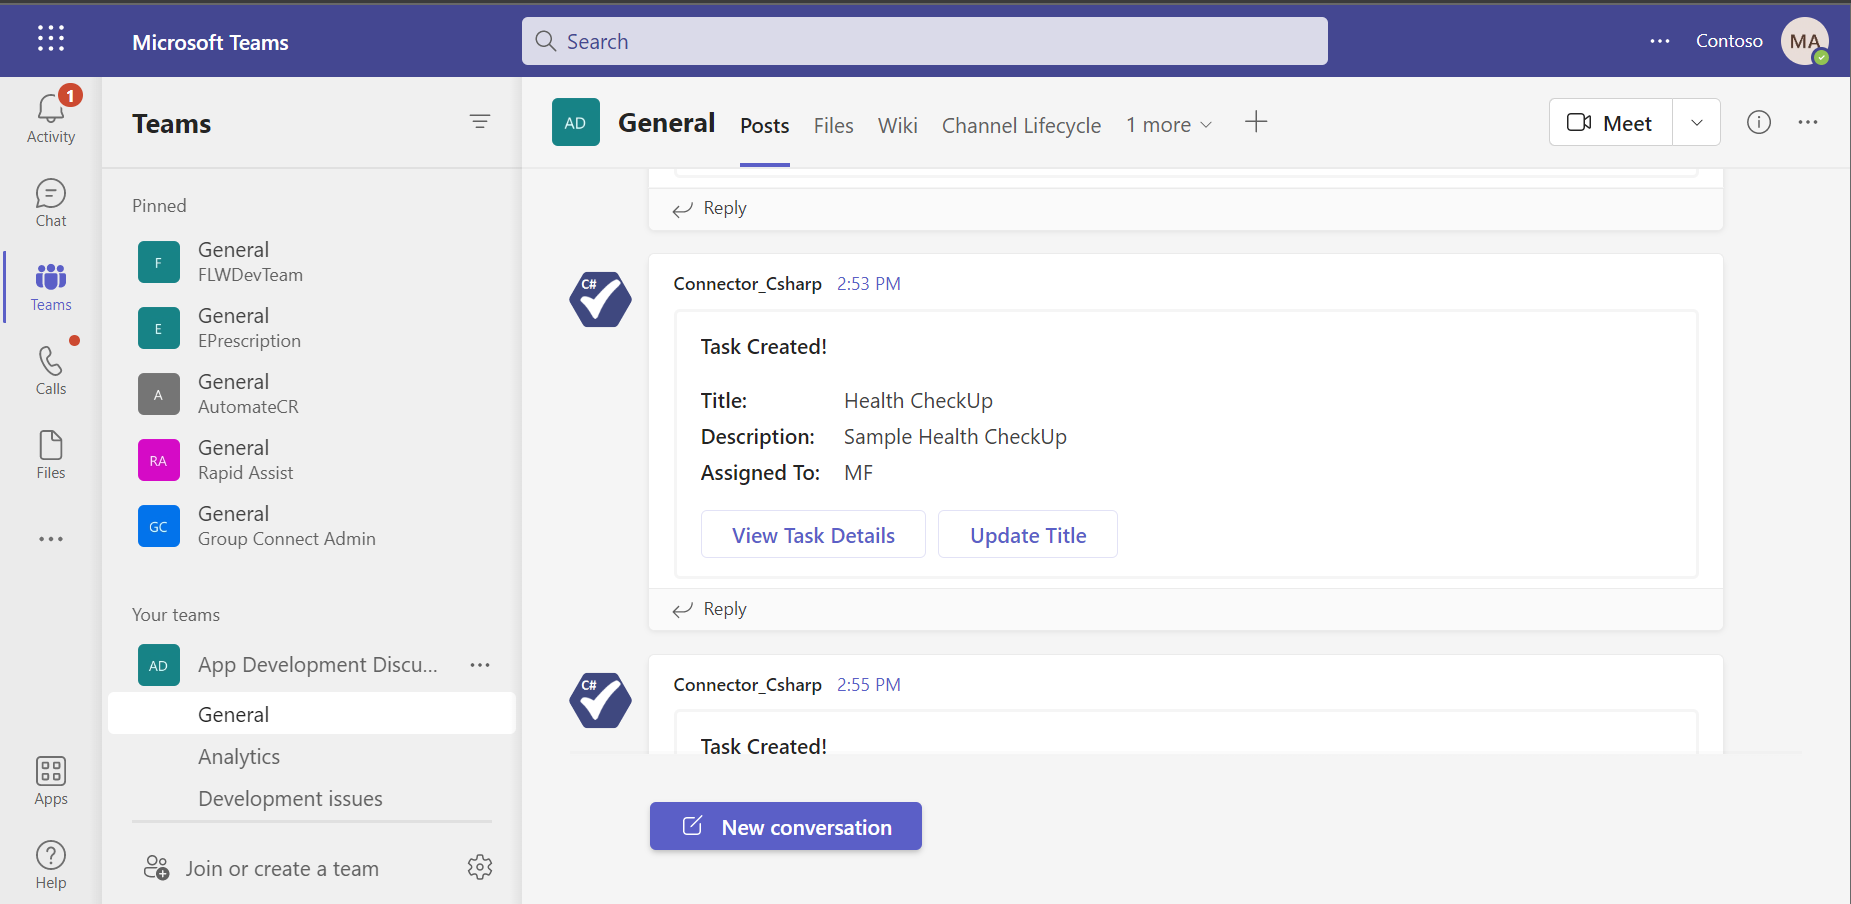Switch to the Posts tab
Image resolution: width=1851 pixels, height=904 pixels.
[765, 125]
